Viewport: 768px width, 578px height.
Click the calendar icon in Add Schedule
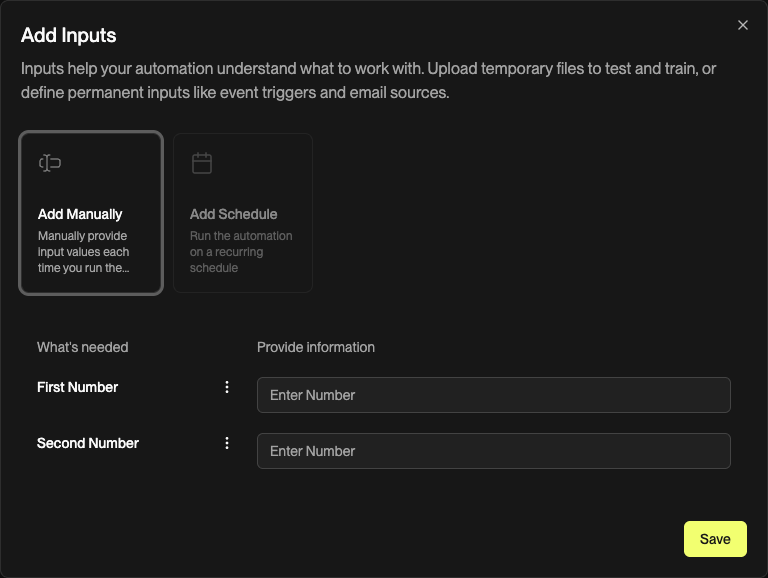coord(202,163)
